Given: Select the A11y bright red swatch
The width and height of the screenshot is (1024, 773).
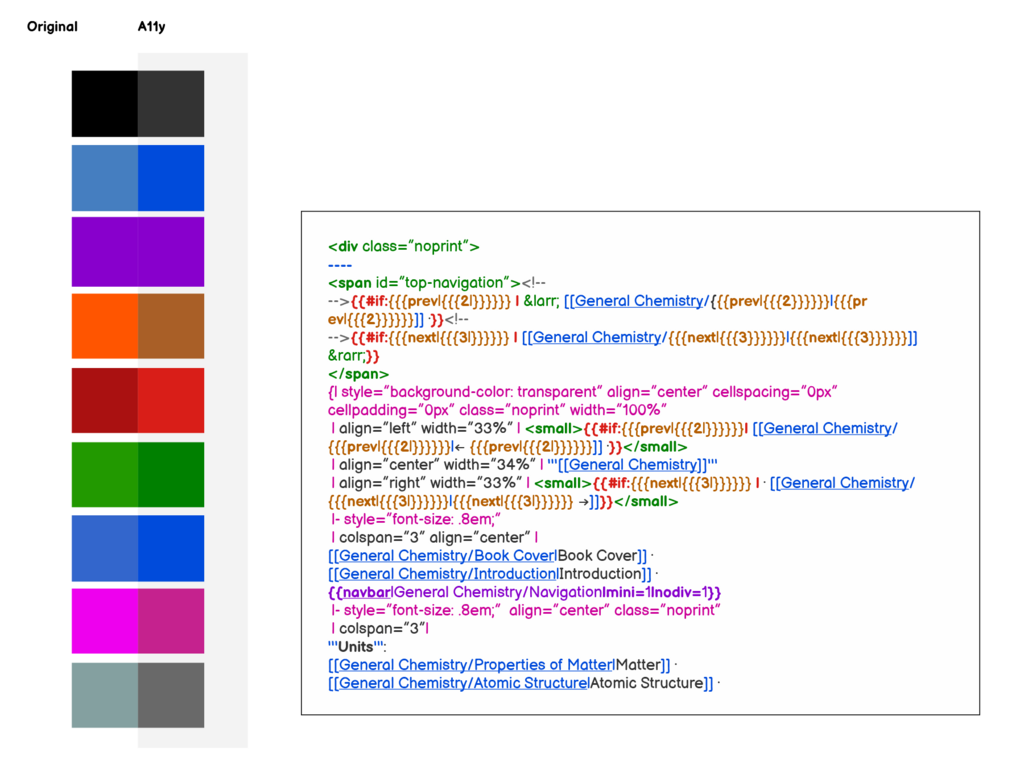Looking at the screenshot, I should coord(171,400).
